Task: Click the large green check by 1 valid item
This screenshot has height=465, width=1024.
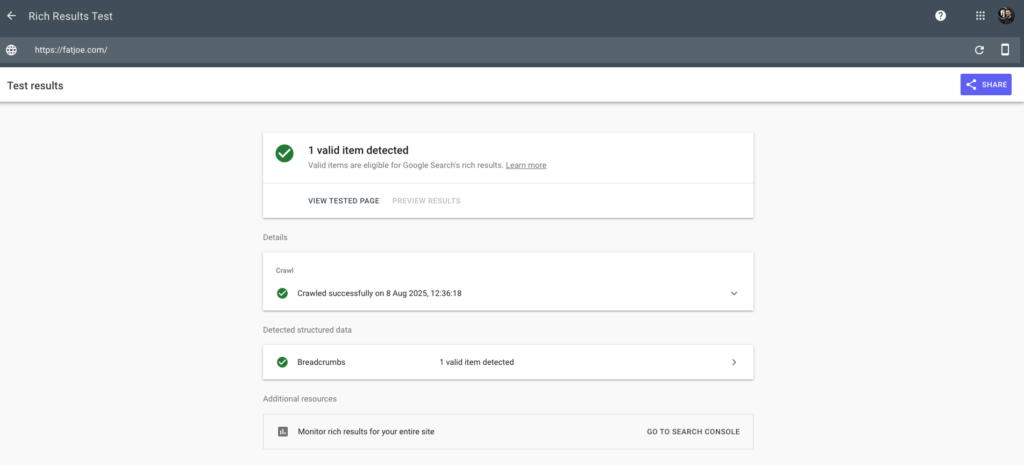Action: (x=284, y=153)
